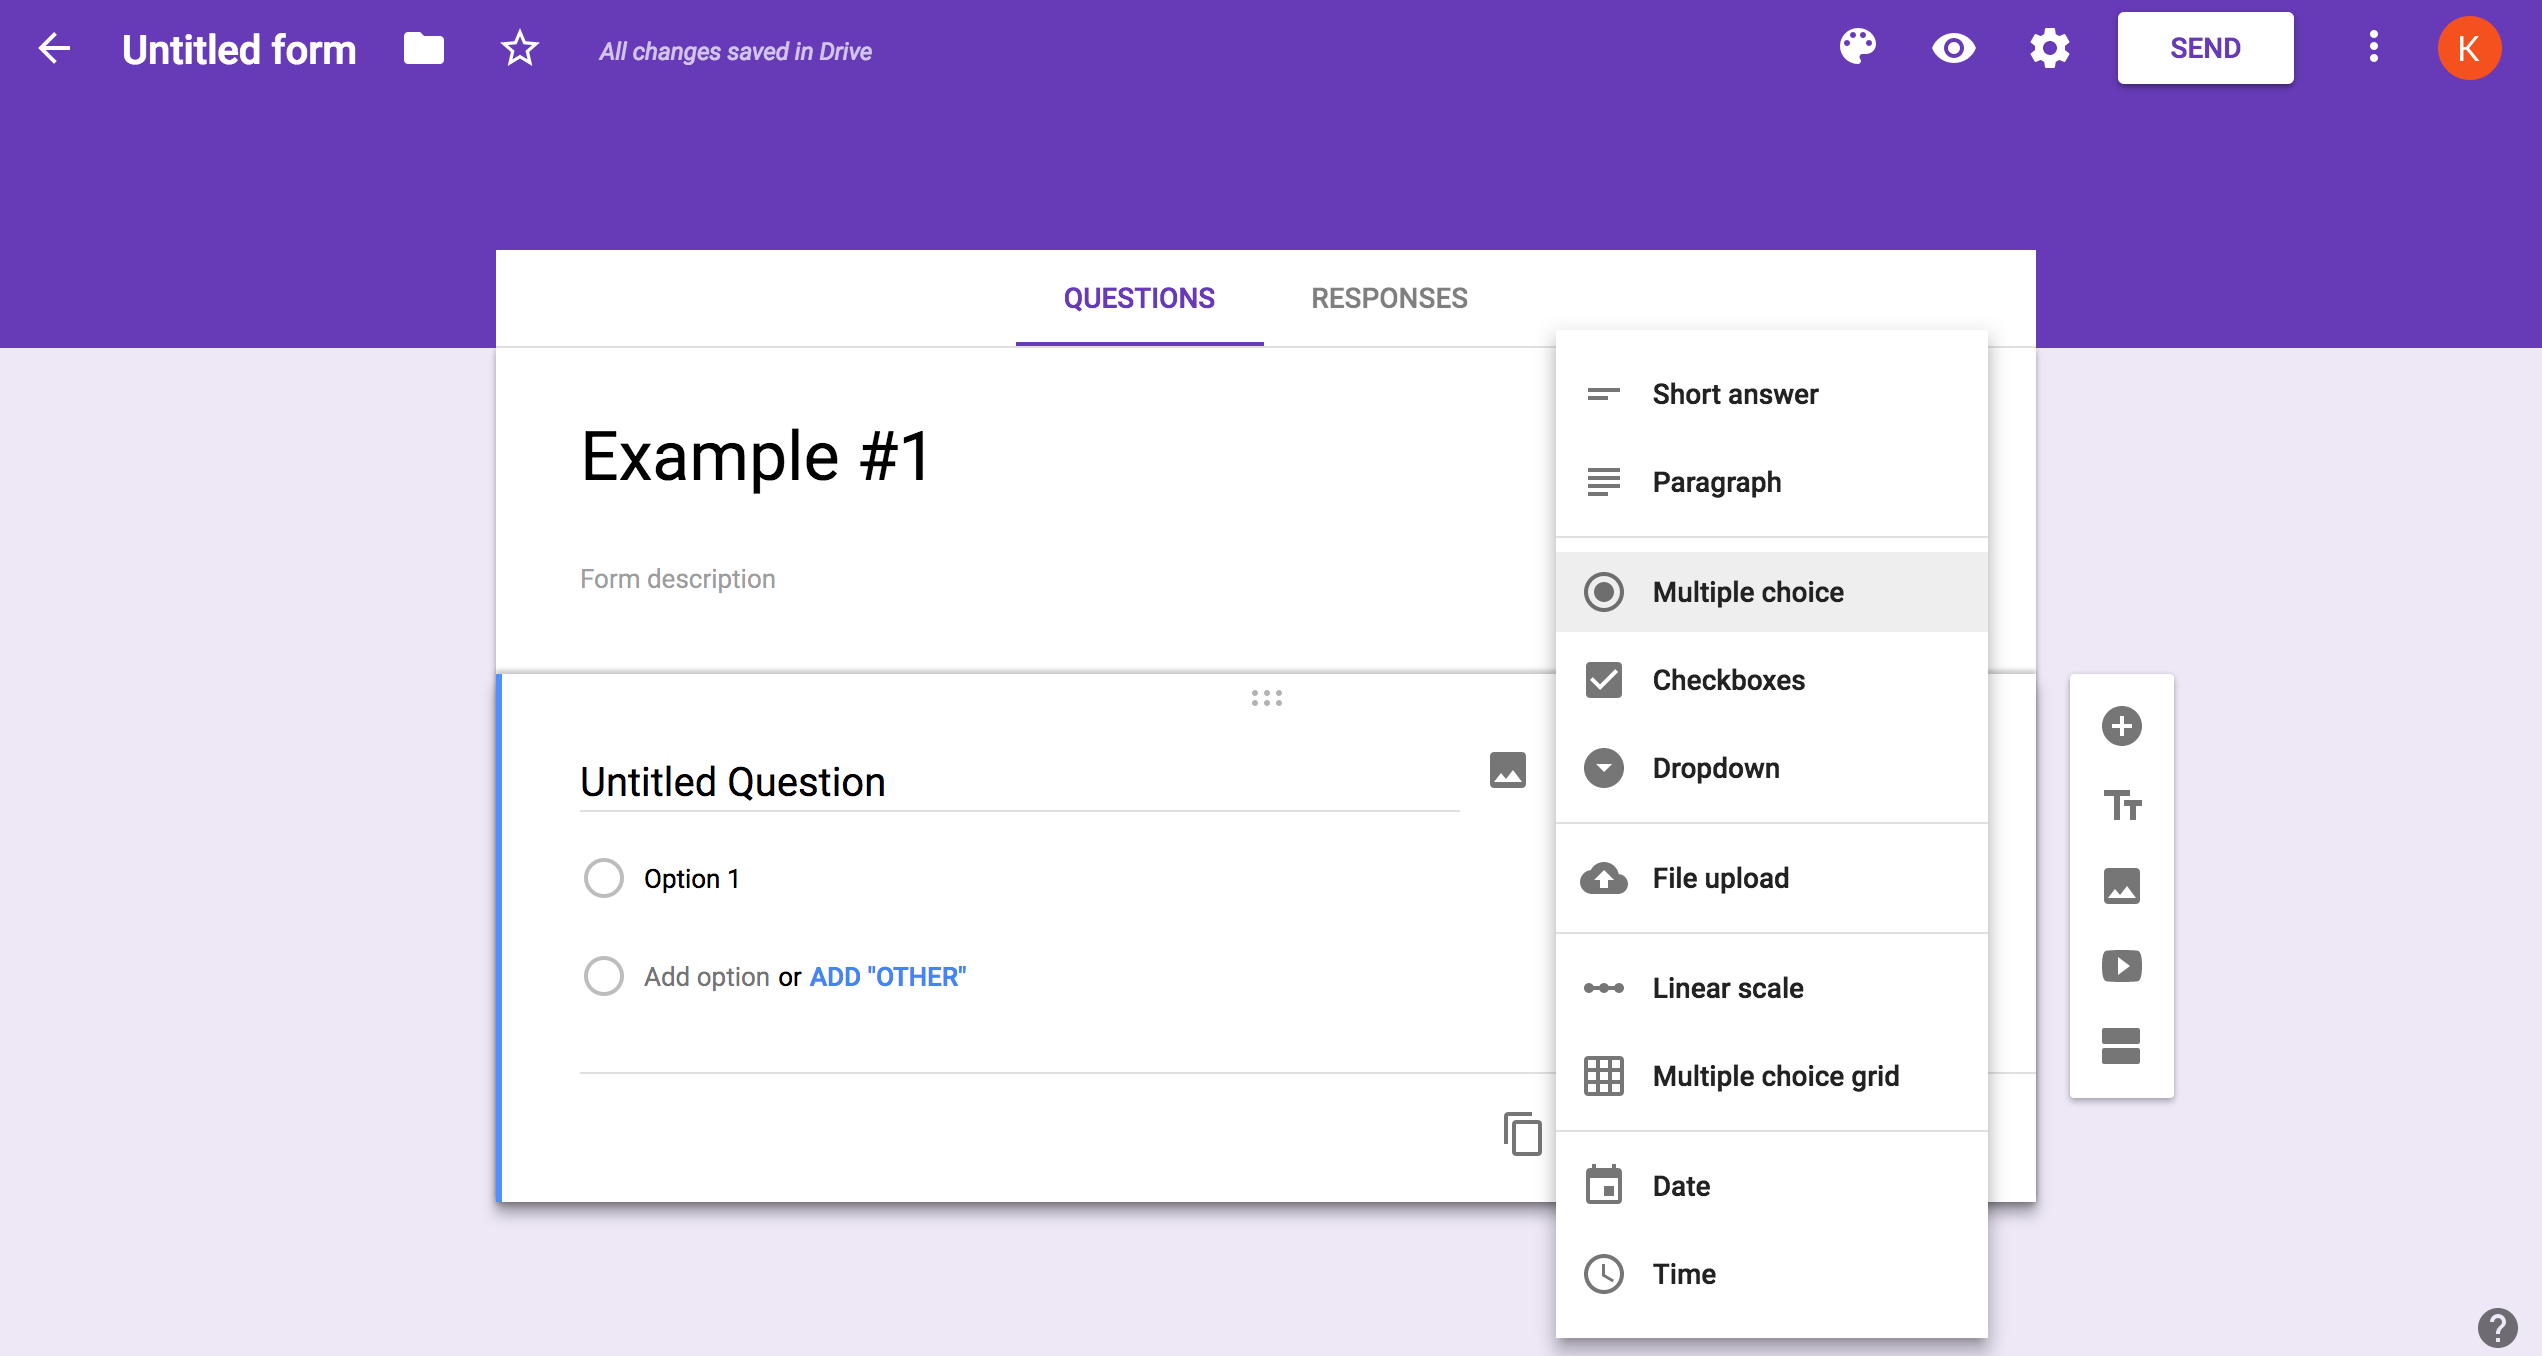Switch to the Responses tab
The height and width of the screenshot is (1356, 2542).
[1390, 298]
